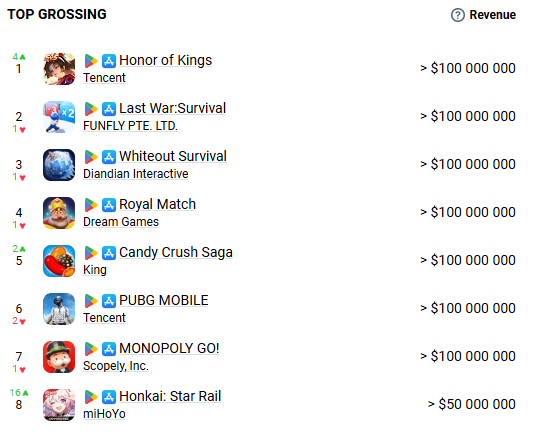
Task: Click App Store icon for Whiteout Survival
Action: click(x=109, y=157)
